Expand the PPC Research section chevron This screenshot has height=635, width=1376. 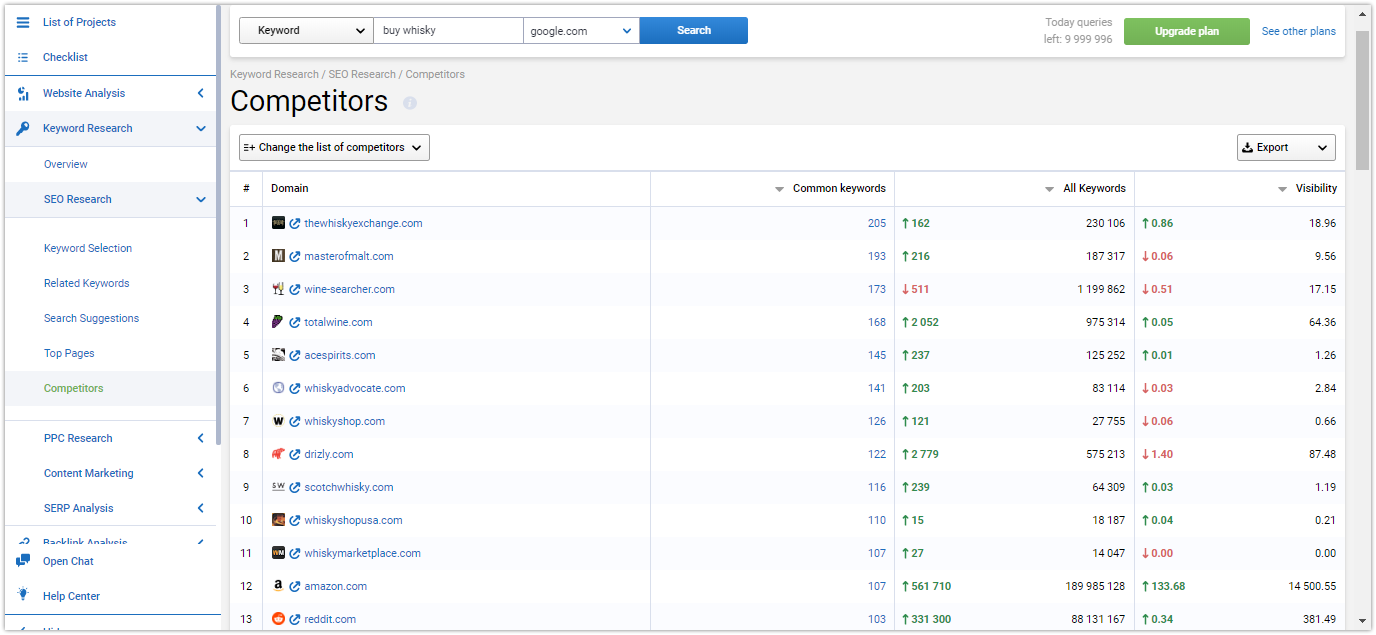click(x=200, y=438)
